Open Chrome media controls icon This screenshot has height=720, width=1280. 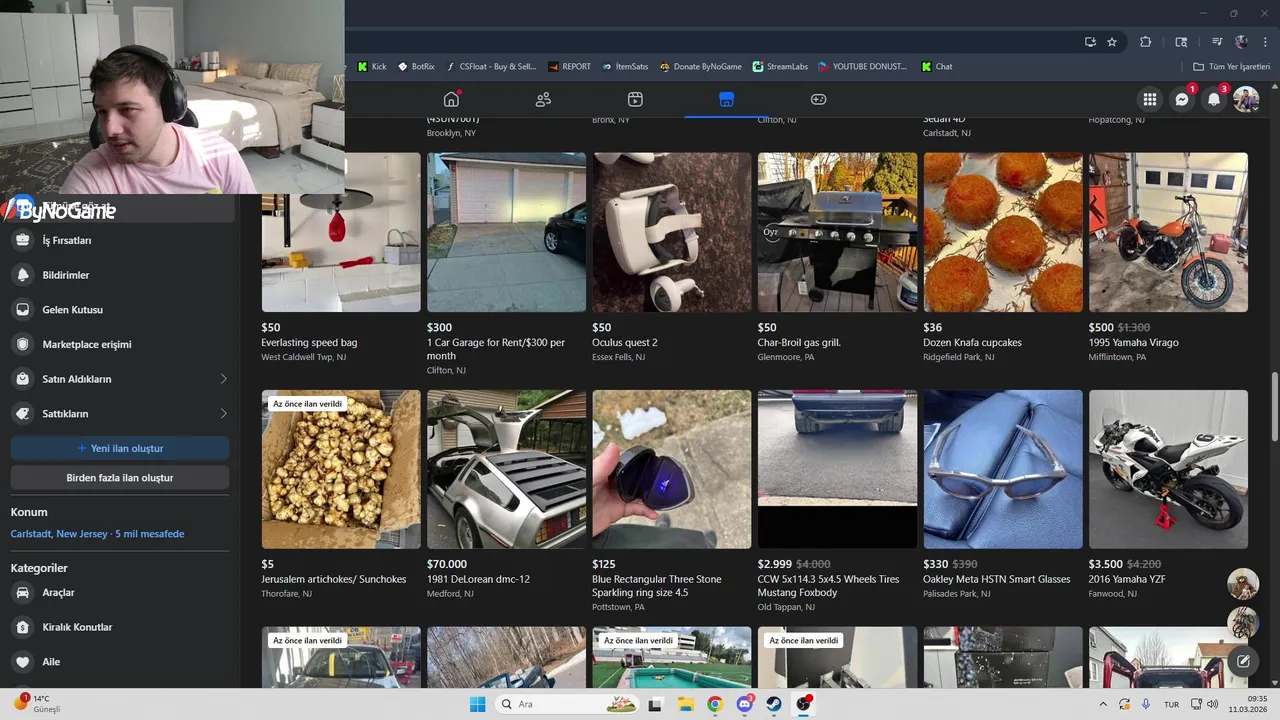pyautogui.click(x=1217, y=42)
